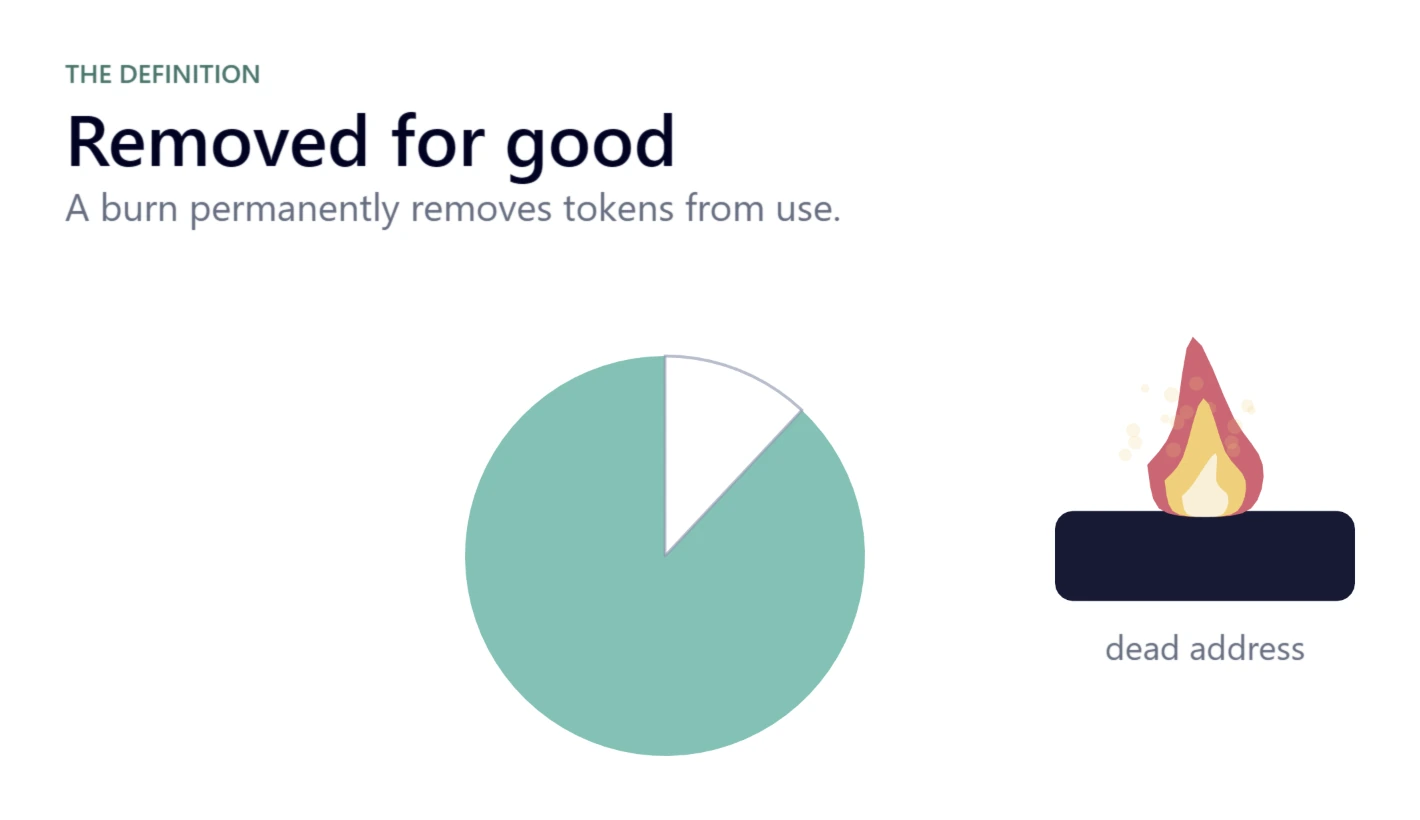Click the "THE DEFINITION" section label
The image size is (1420, 820).
163,74
